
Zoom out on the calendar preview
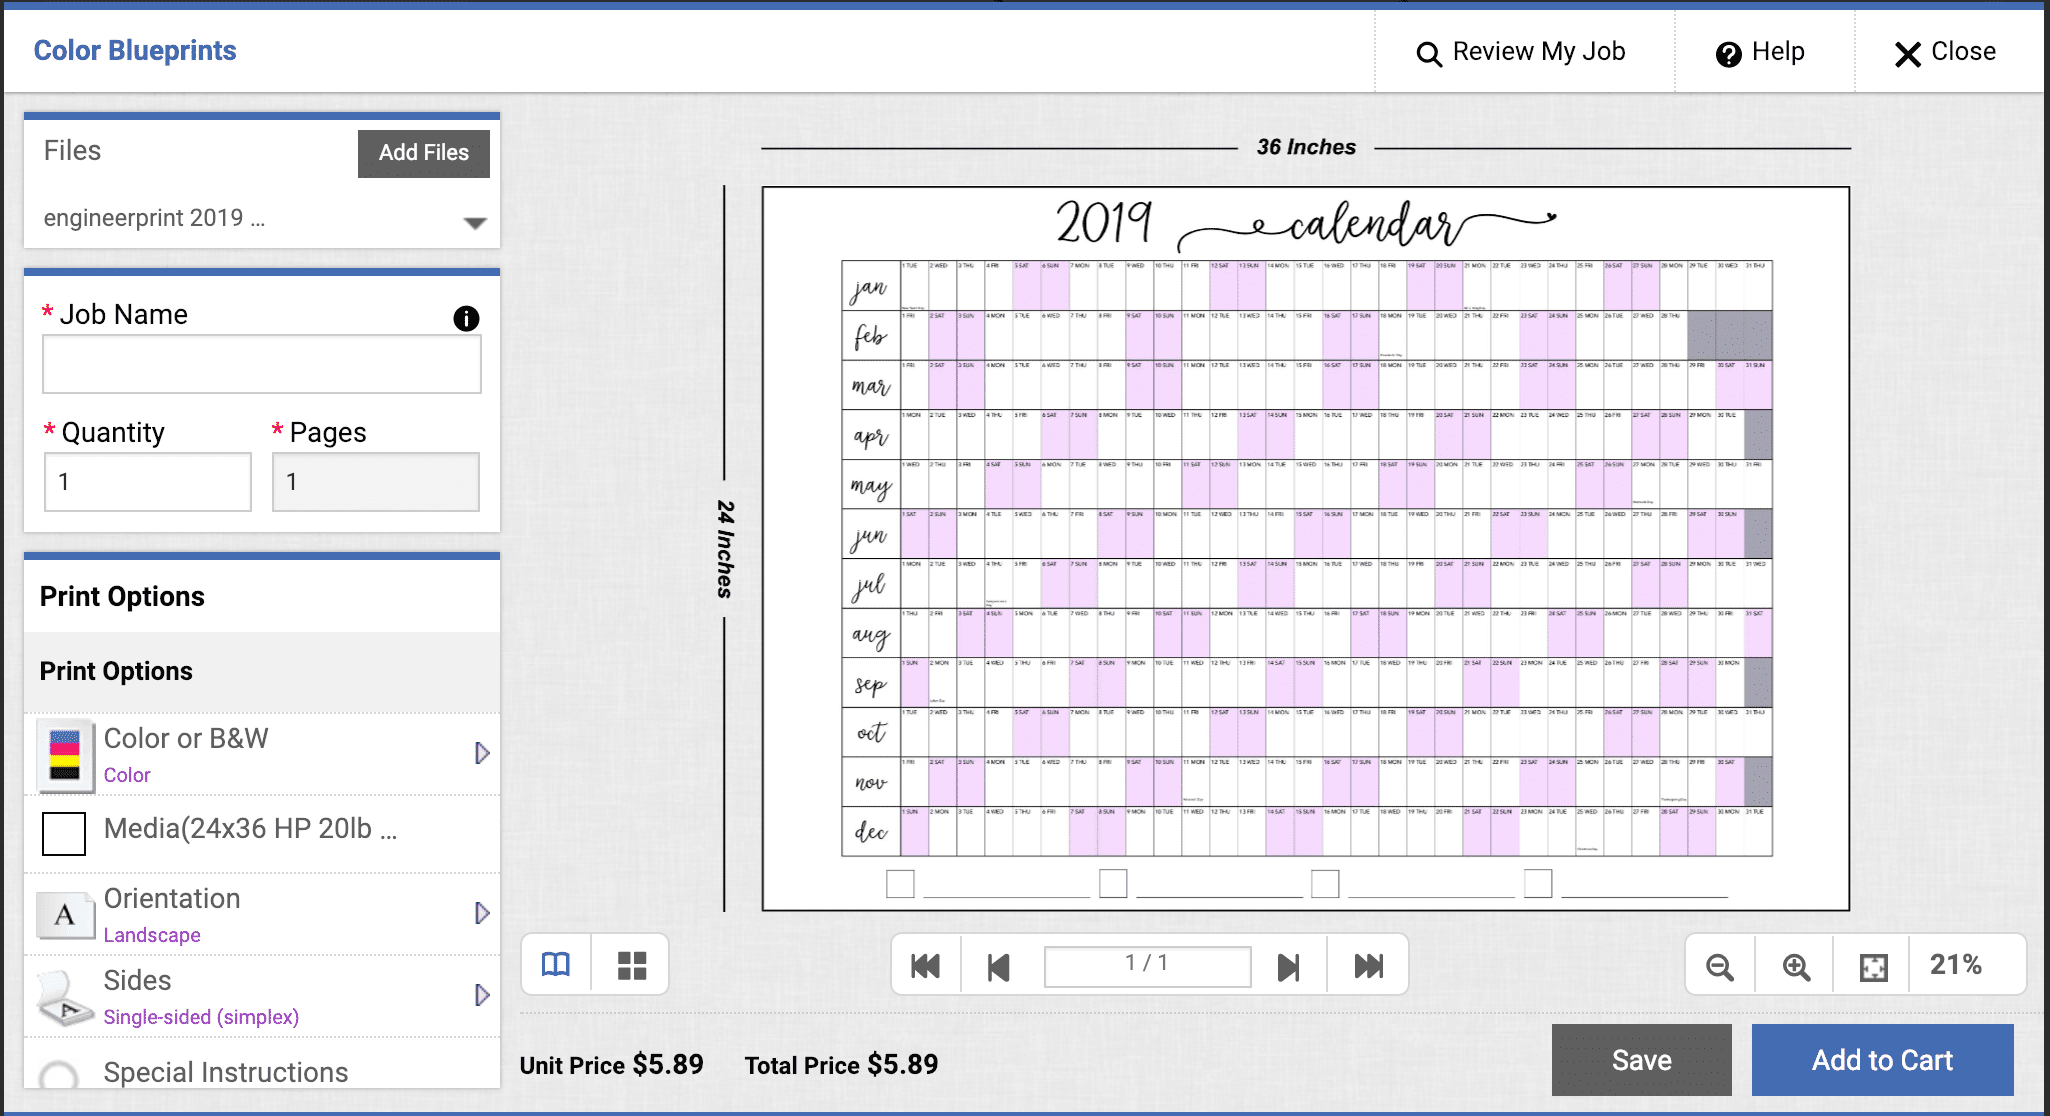(1719, 965)
